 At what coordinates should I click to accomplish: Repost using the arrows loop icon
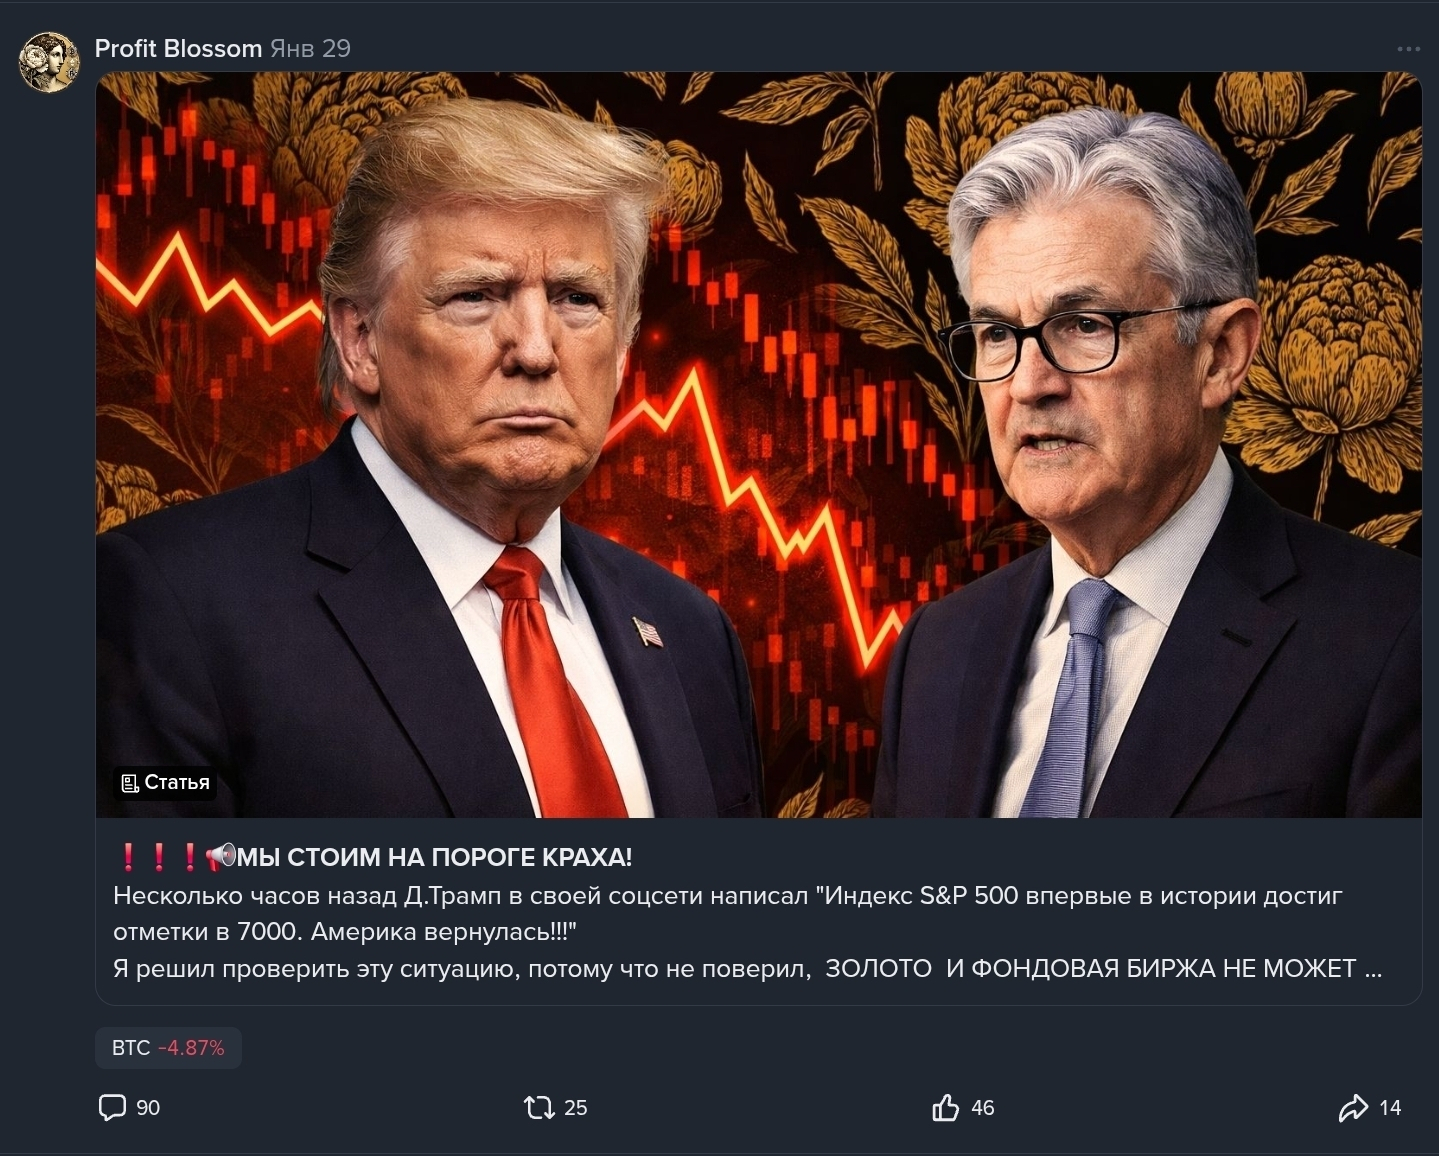[x=539, y=1107]
